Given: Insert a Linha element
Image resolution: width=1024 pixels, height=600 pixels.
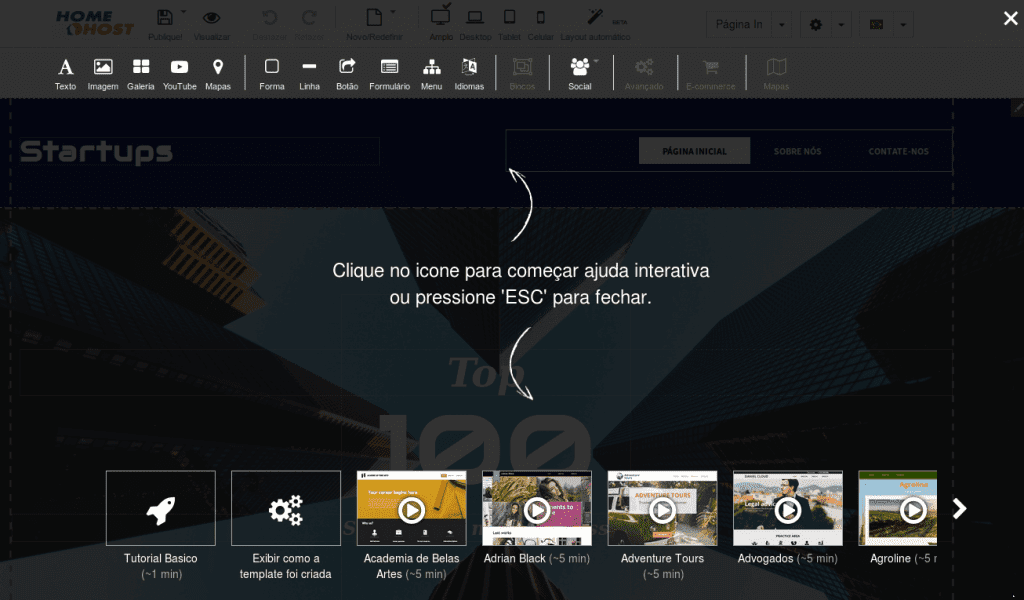Looking at the screenshot, I should (310, 74).
